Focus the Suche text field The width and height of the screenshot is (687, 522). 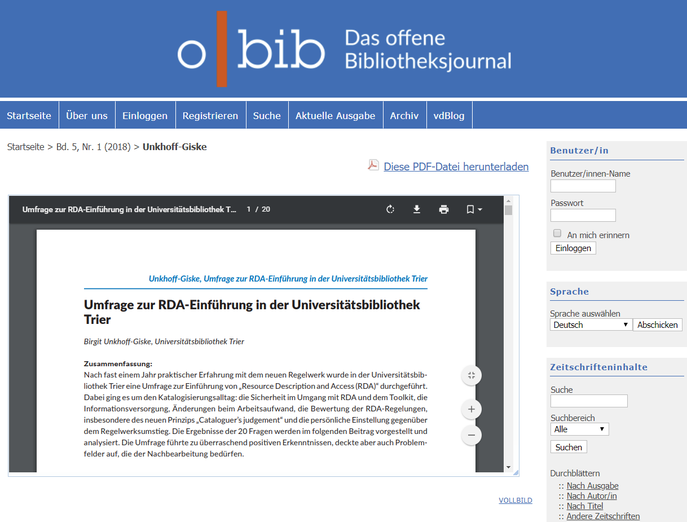coord(589,401)
